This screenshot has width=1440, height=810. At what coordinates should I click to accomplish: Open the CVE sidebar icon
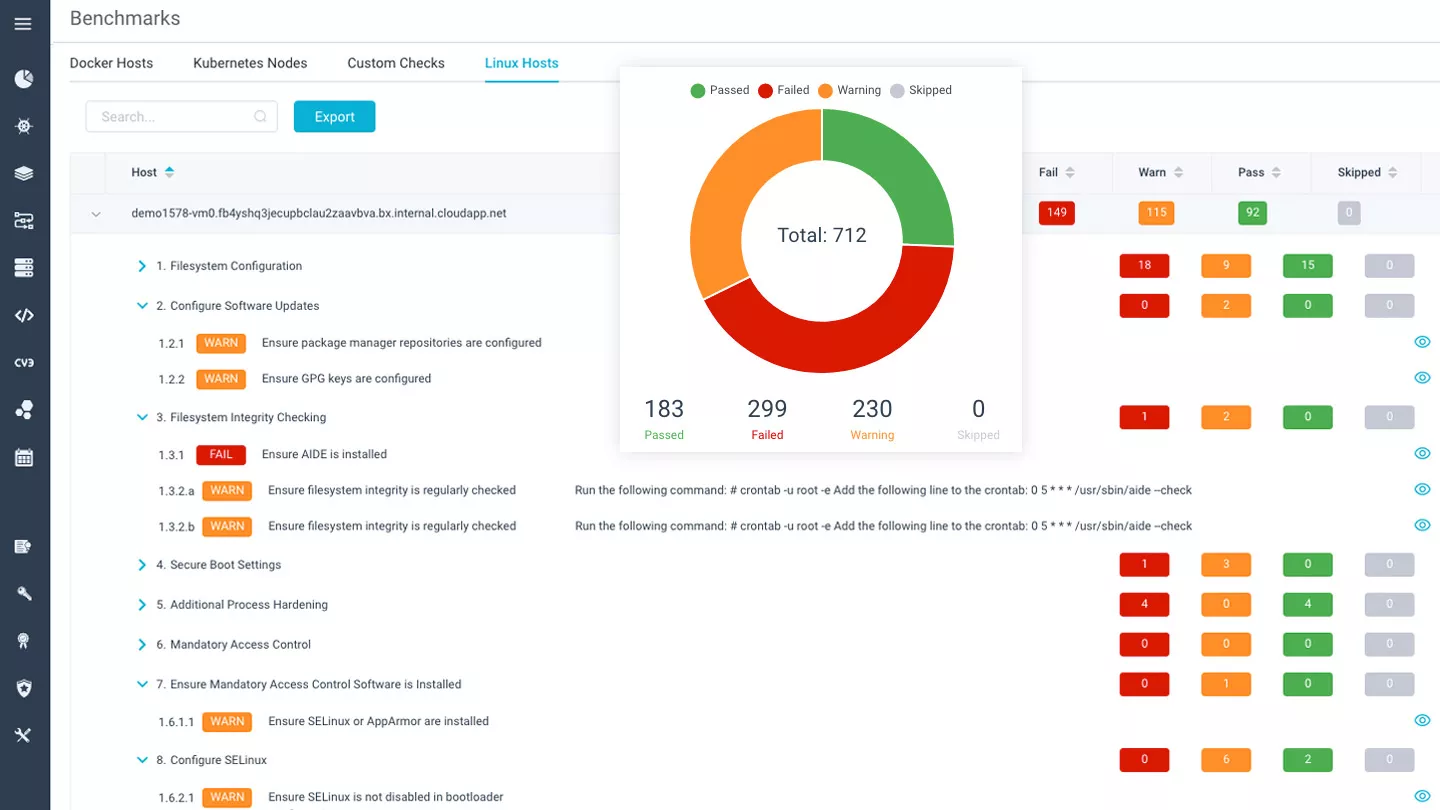point(24,362)
